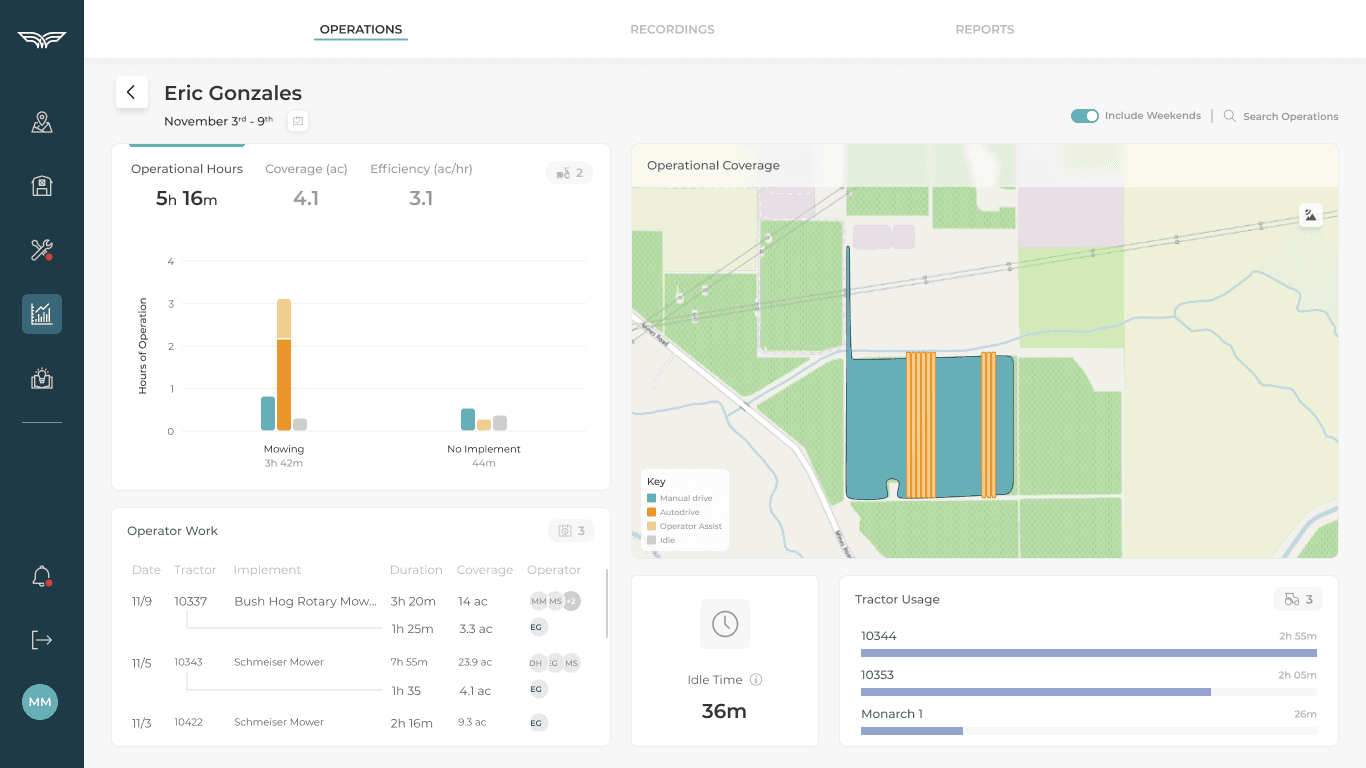Click the Idle Time info icon
The height and width of the screenshot is (768, 1366).
(x=756, y=680)
